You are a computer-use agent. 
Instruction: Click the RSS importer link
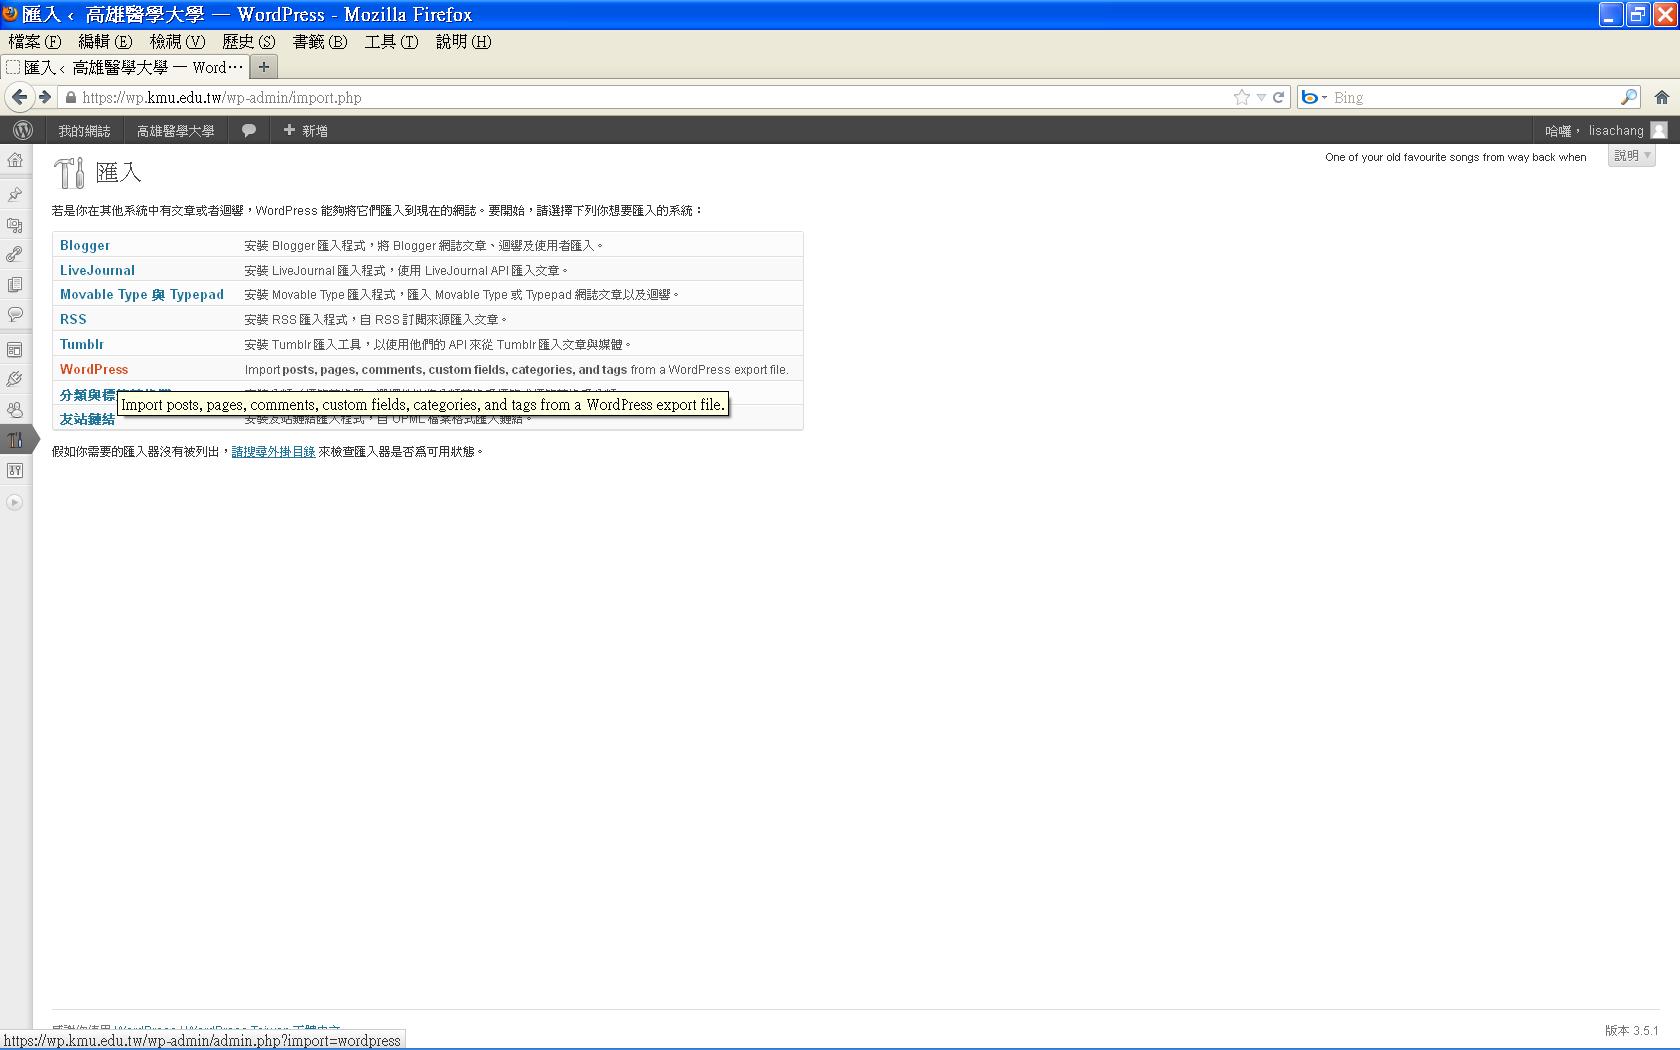73,319
